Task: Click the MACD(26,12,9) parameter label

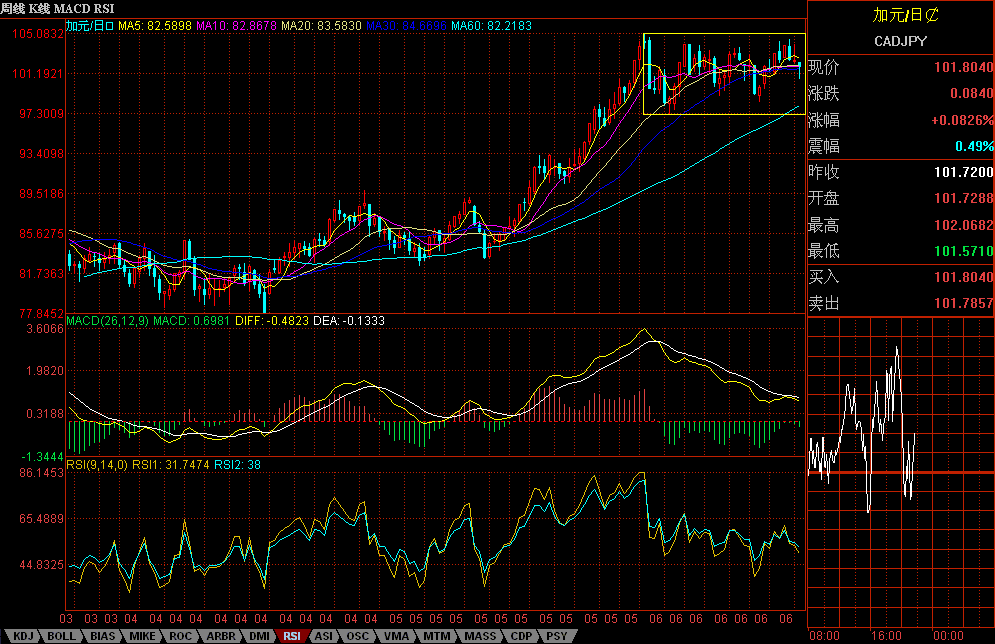Action: tap(107, 321)
